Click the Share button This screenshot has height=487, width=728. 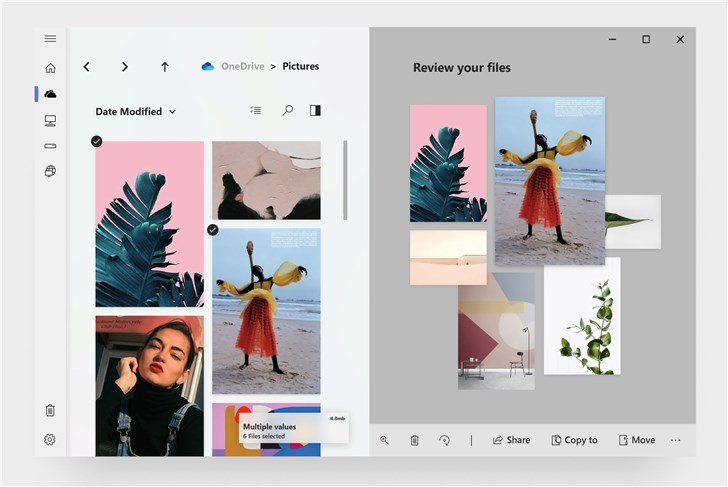tap(511, 440)
